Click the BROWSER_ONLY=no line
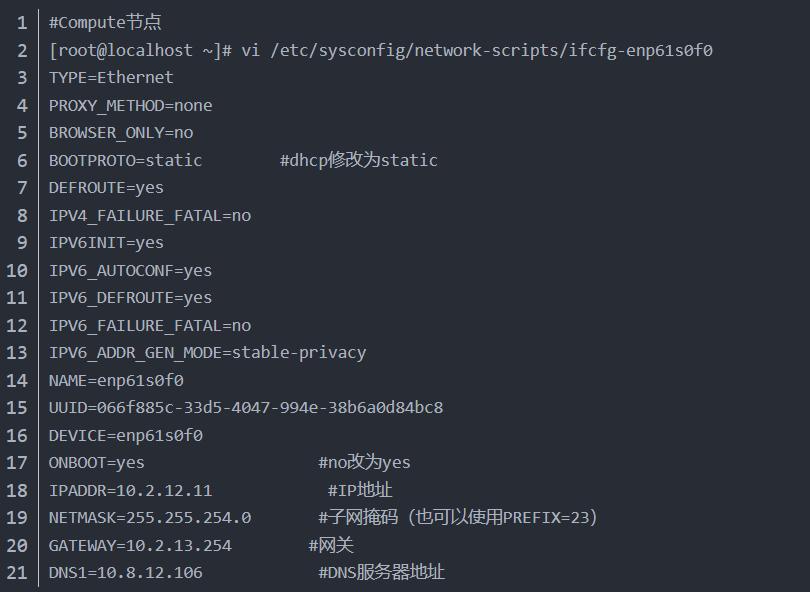The width and height of the screenshot is (810, 592). (121, 132)
